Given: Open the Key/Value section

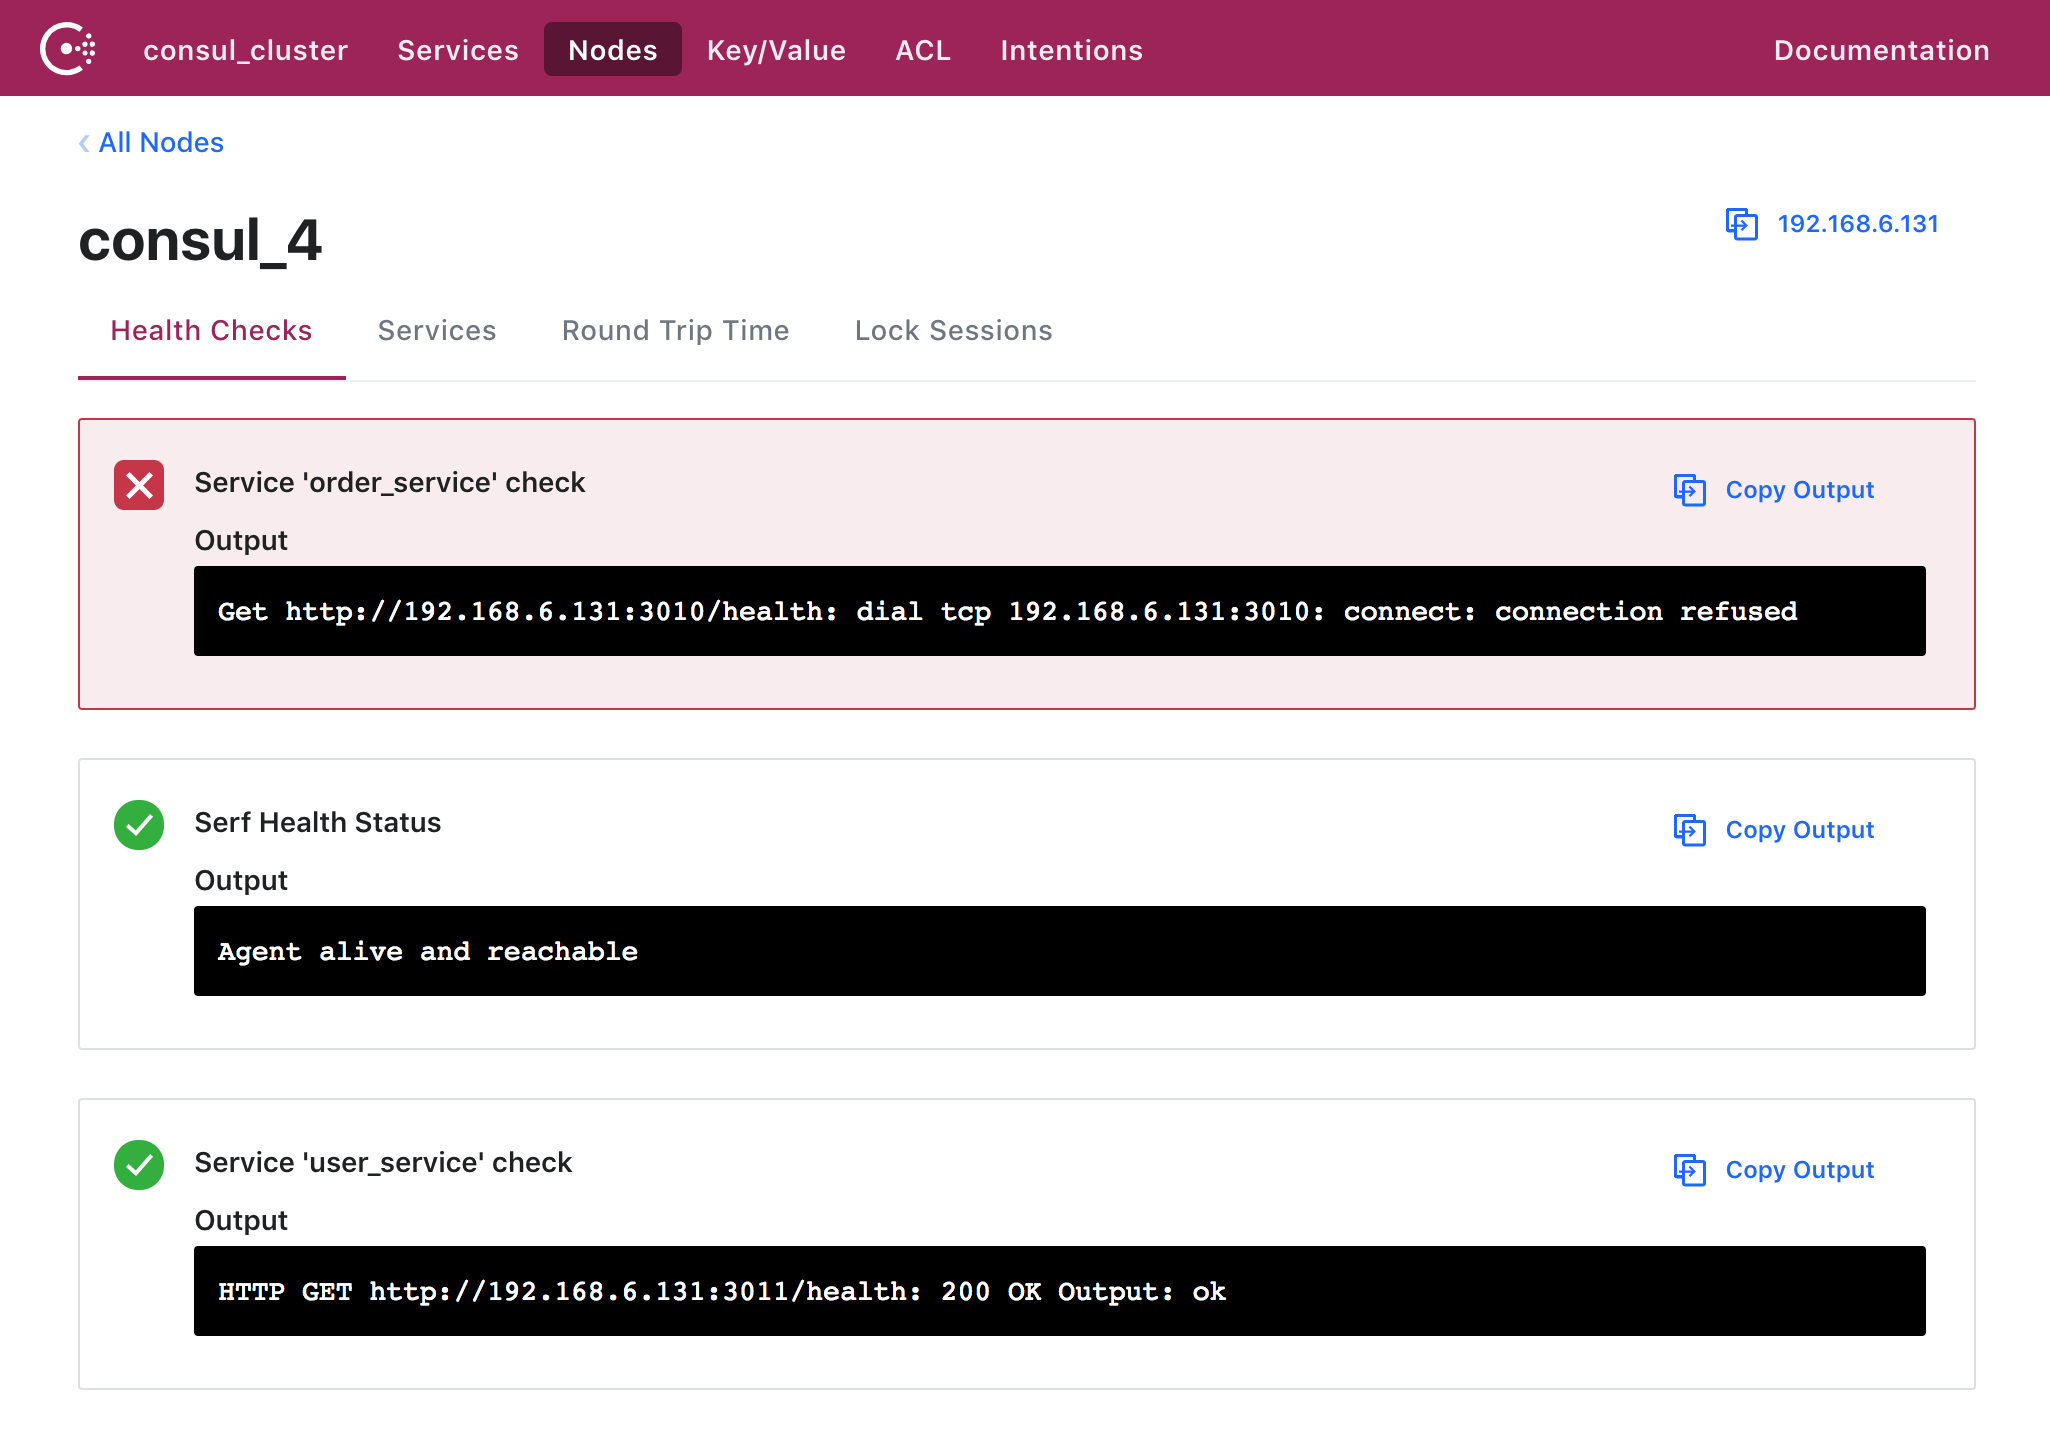Looking at the screenshot, I should pos(776,49).
